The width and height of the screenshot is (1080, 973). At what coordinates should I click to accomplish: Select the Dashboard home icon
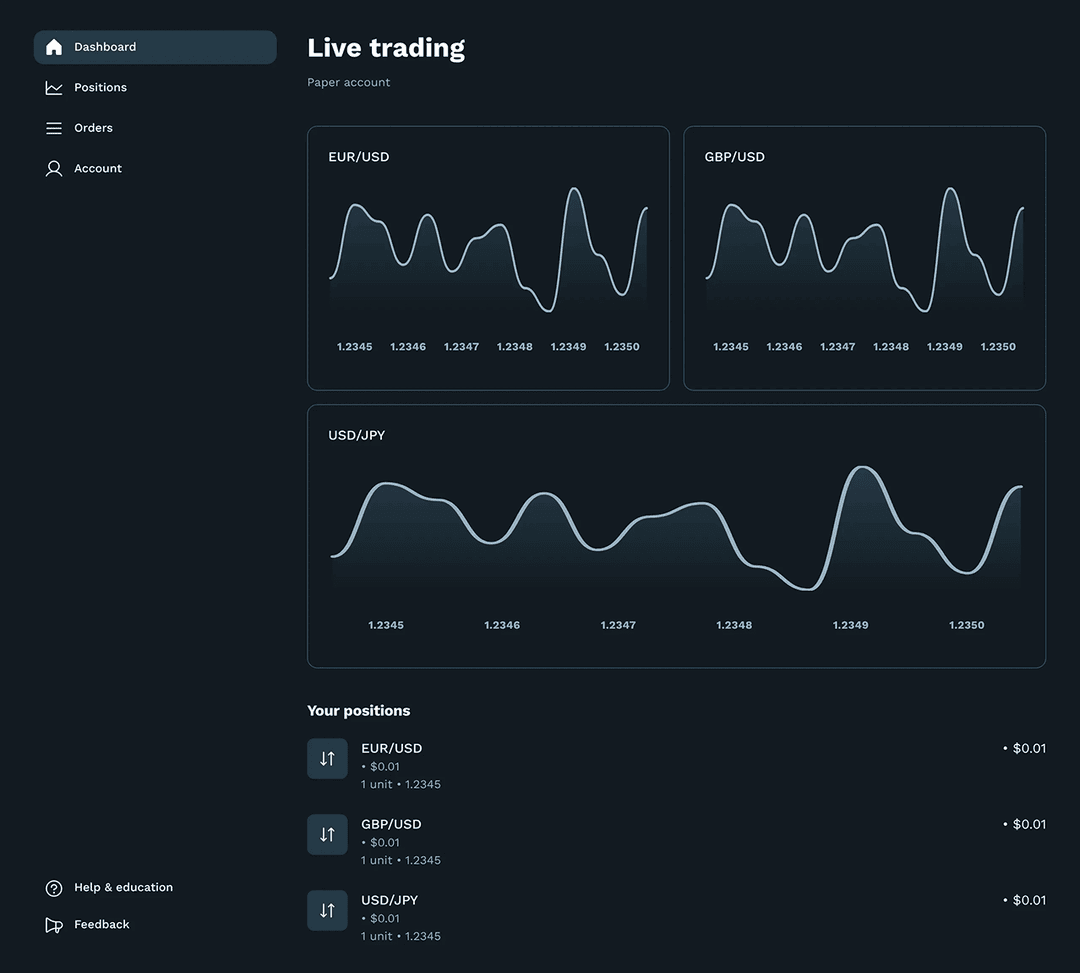[x=53, y=46]
